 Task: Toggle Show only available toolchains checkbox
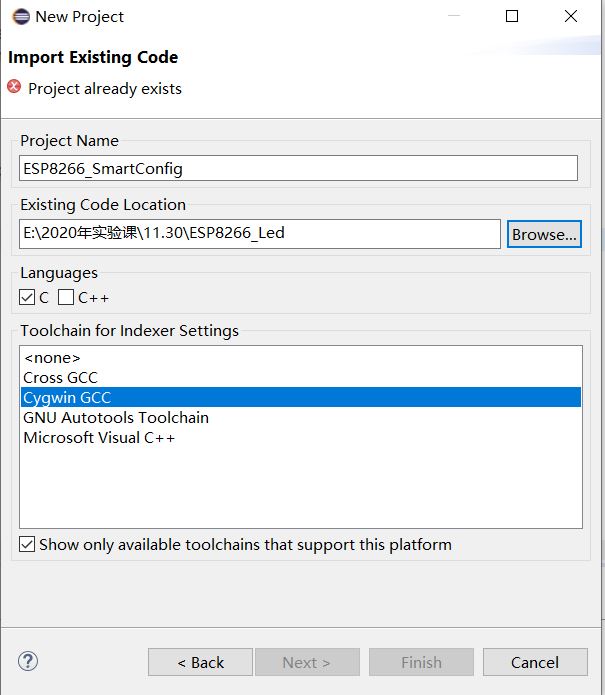27,544
